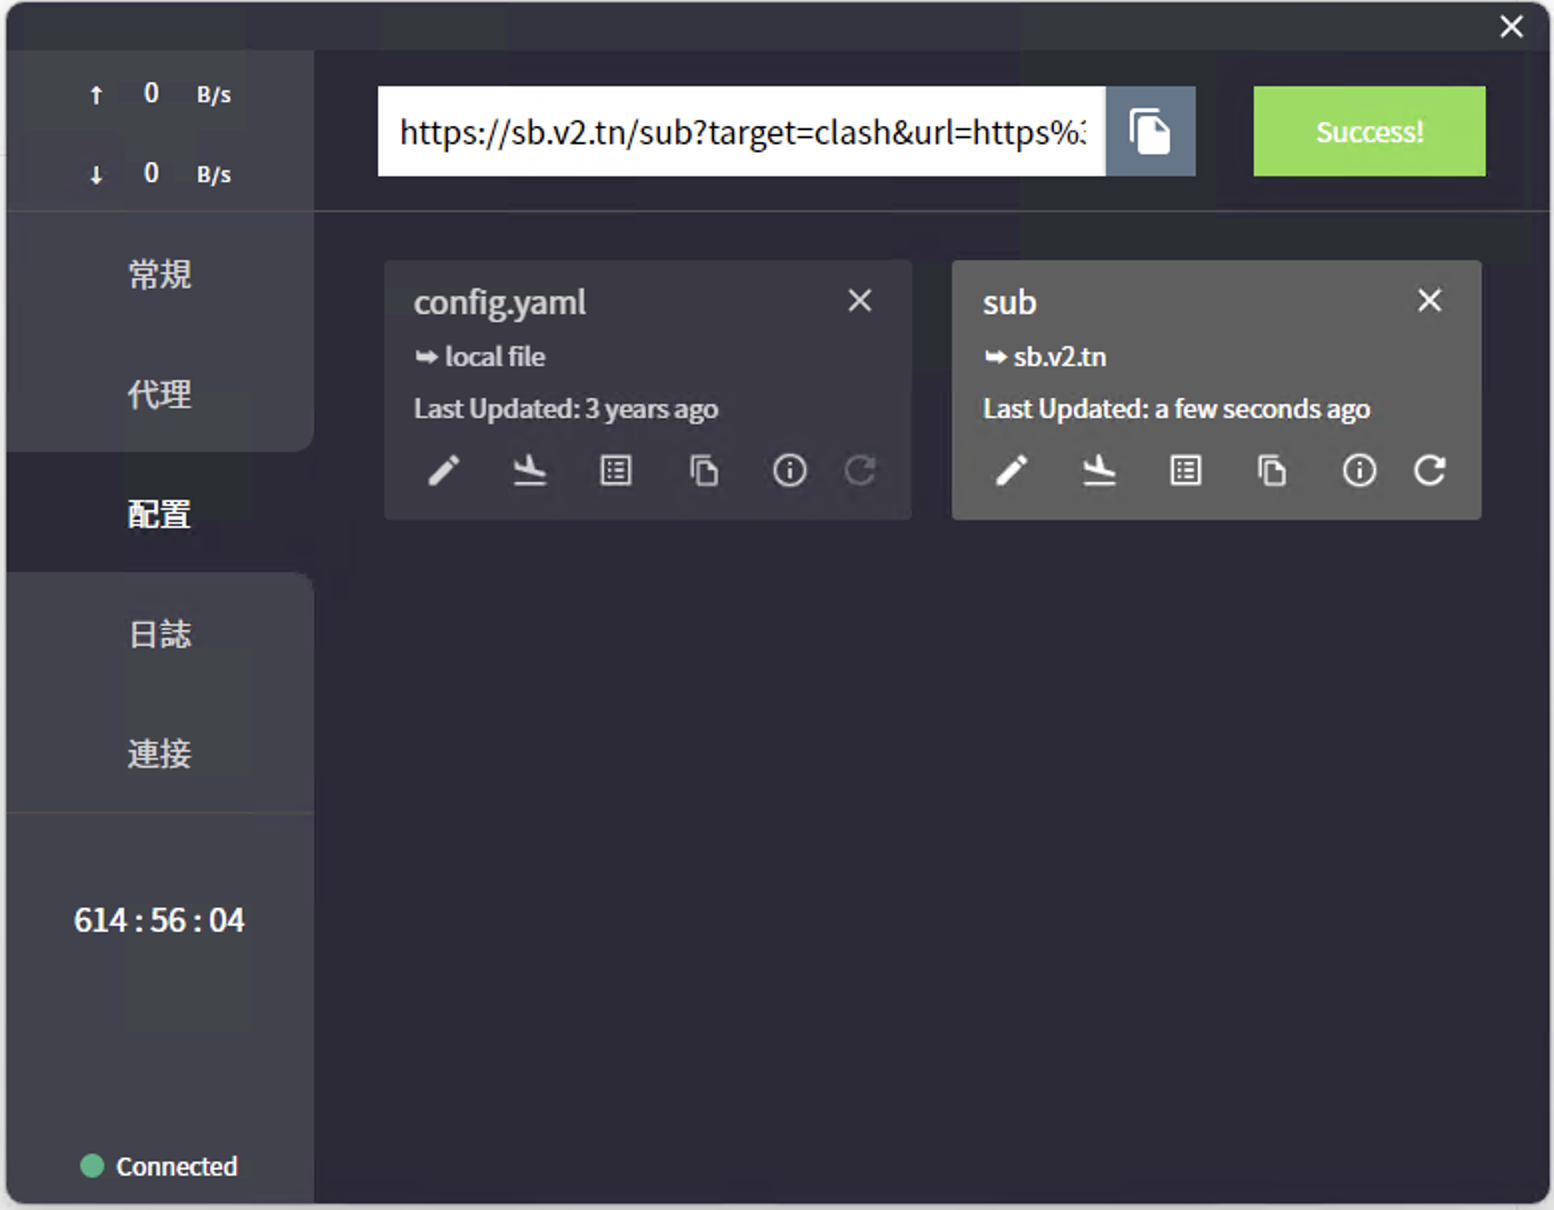The width and height of the screenshot is (1554, 1210).
Task: Open the 連接 (Connections) tab
Action: point(160,753)
